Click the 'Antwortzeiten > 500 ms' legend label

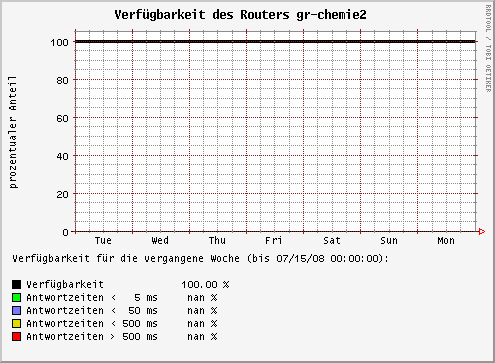(x=92, y=337)
